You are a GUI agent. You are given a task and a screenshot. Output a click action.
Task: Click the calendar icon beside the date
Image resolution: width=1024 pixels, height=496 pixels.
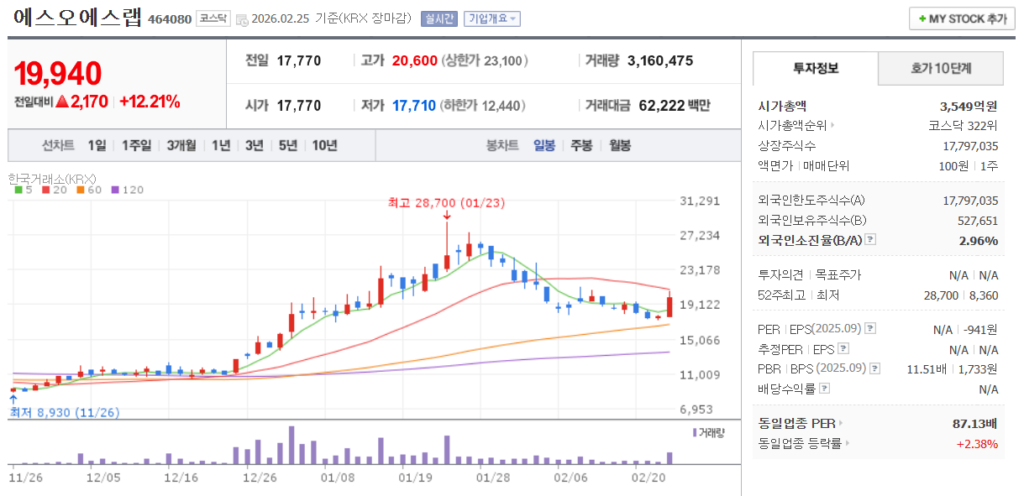(242, 19)
